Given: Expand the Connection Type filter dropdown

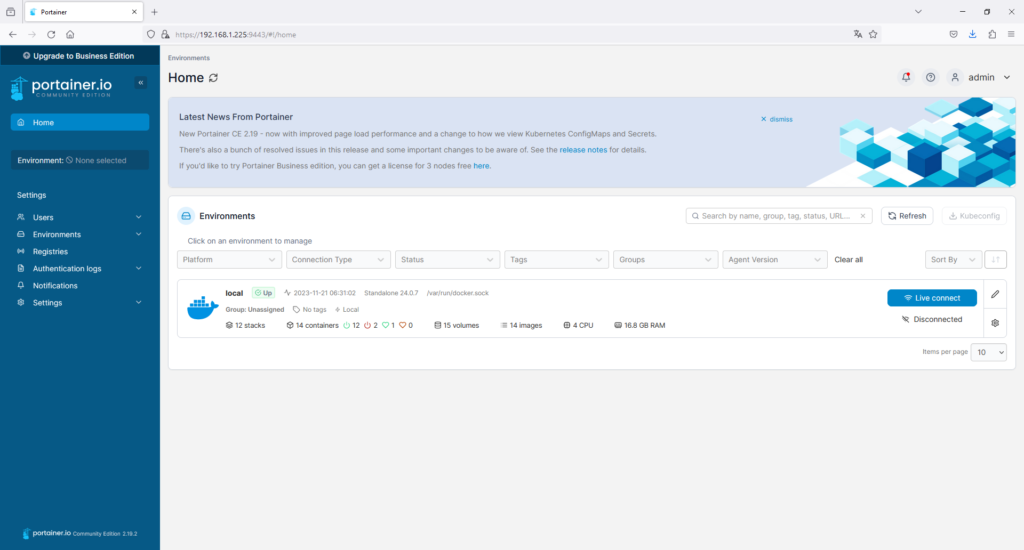Looking at the screenshot, I should tap(338, 259).
